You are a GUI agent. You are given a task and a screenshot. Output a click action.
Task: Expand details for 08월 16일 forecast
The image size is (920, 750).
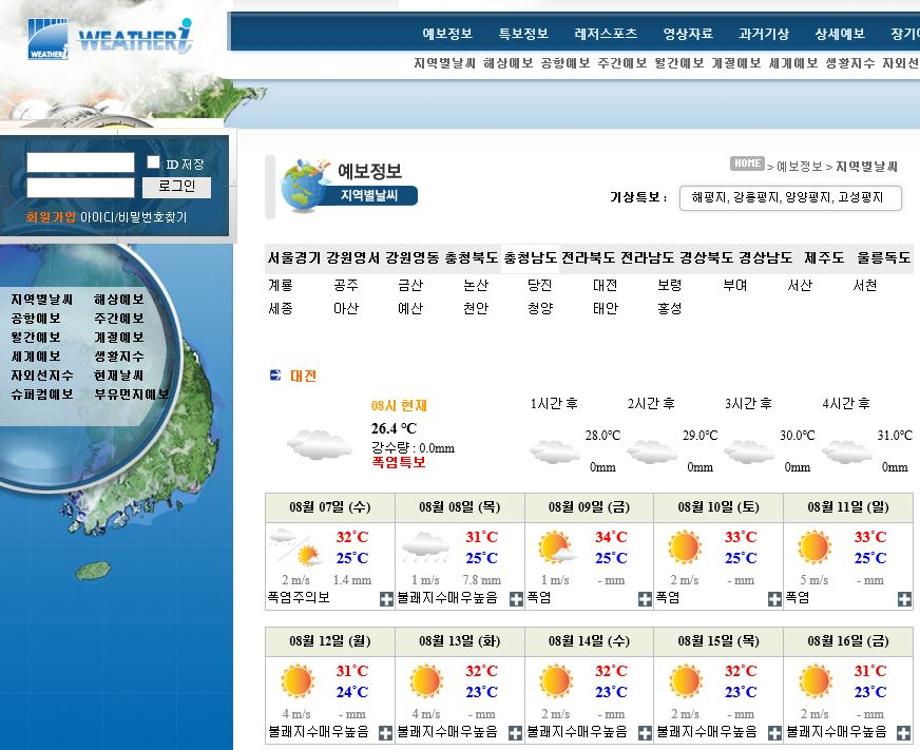coord(904,733)
